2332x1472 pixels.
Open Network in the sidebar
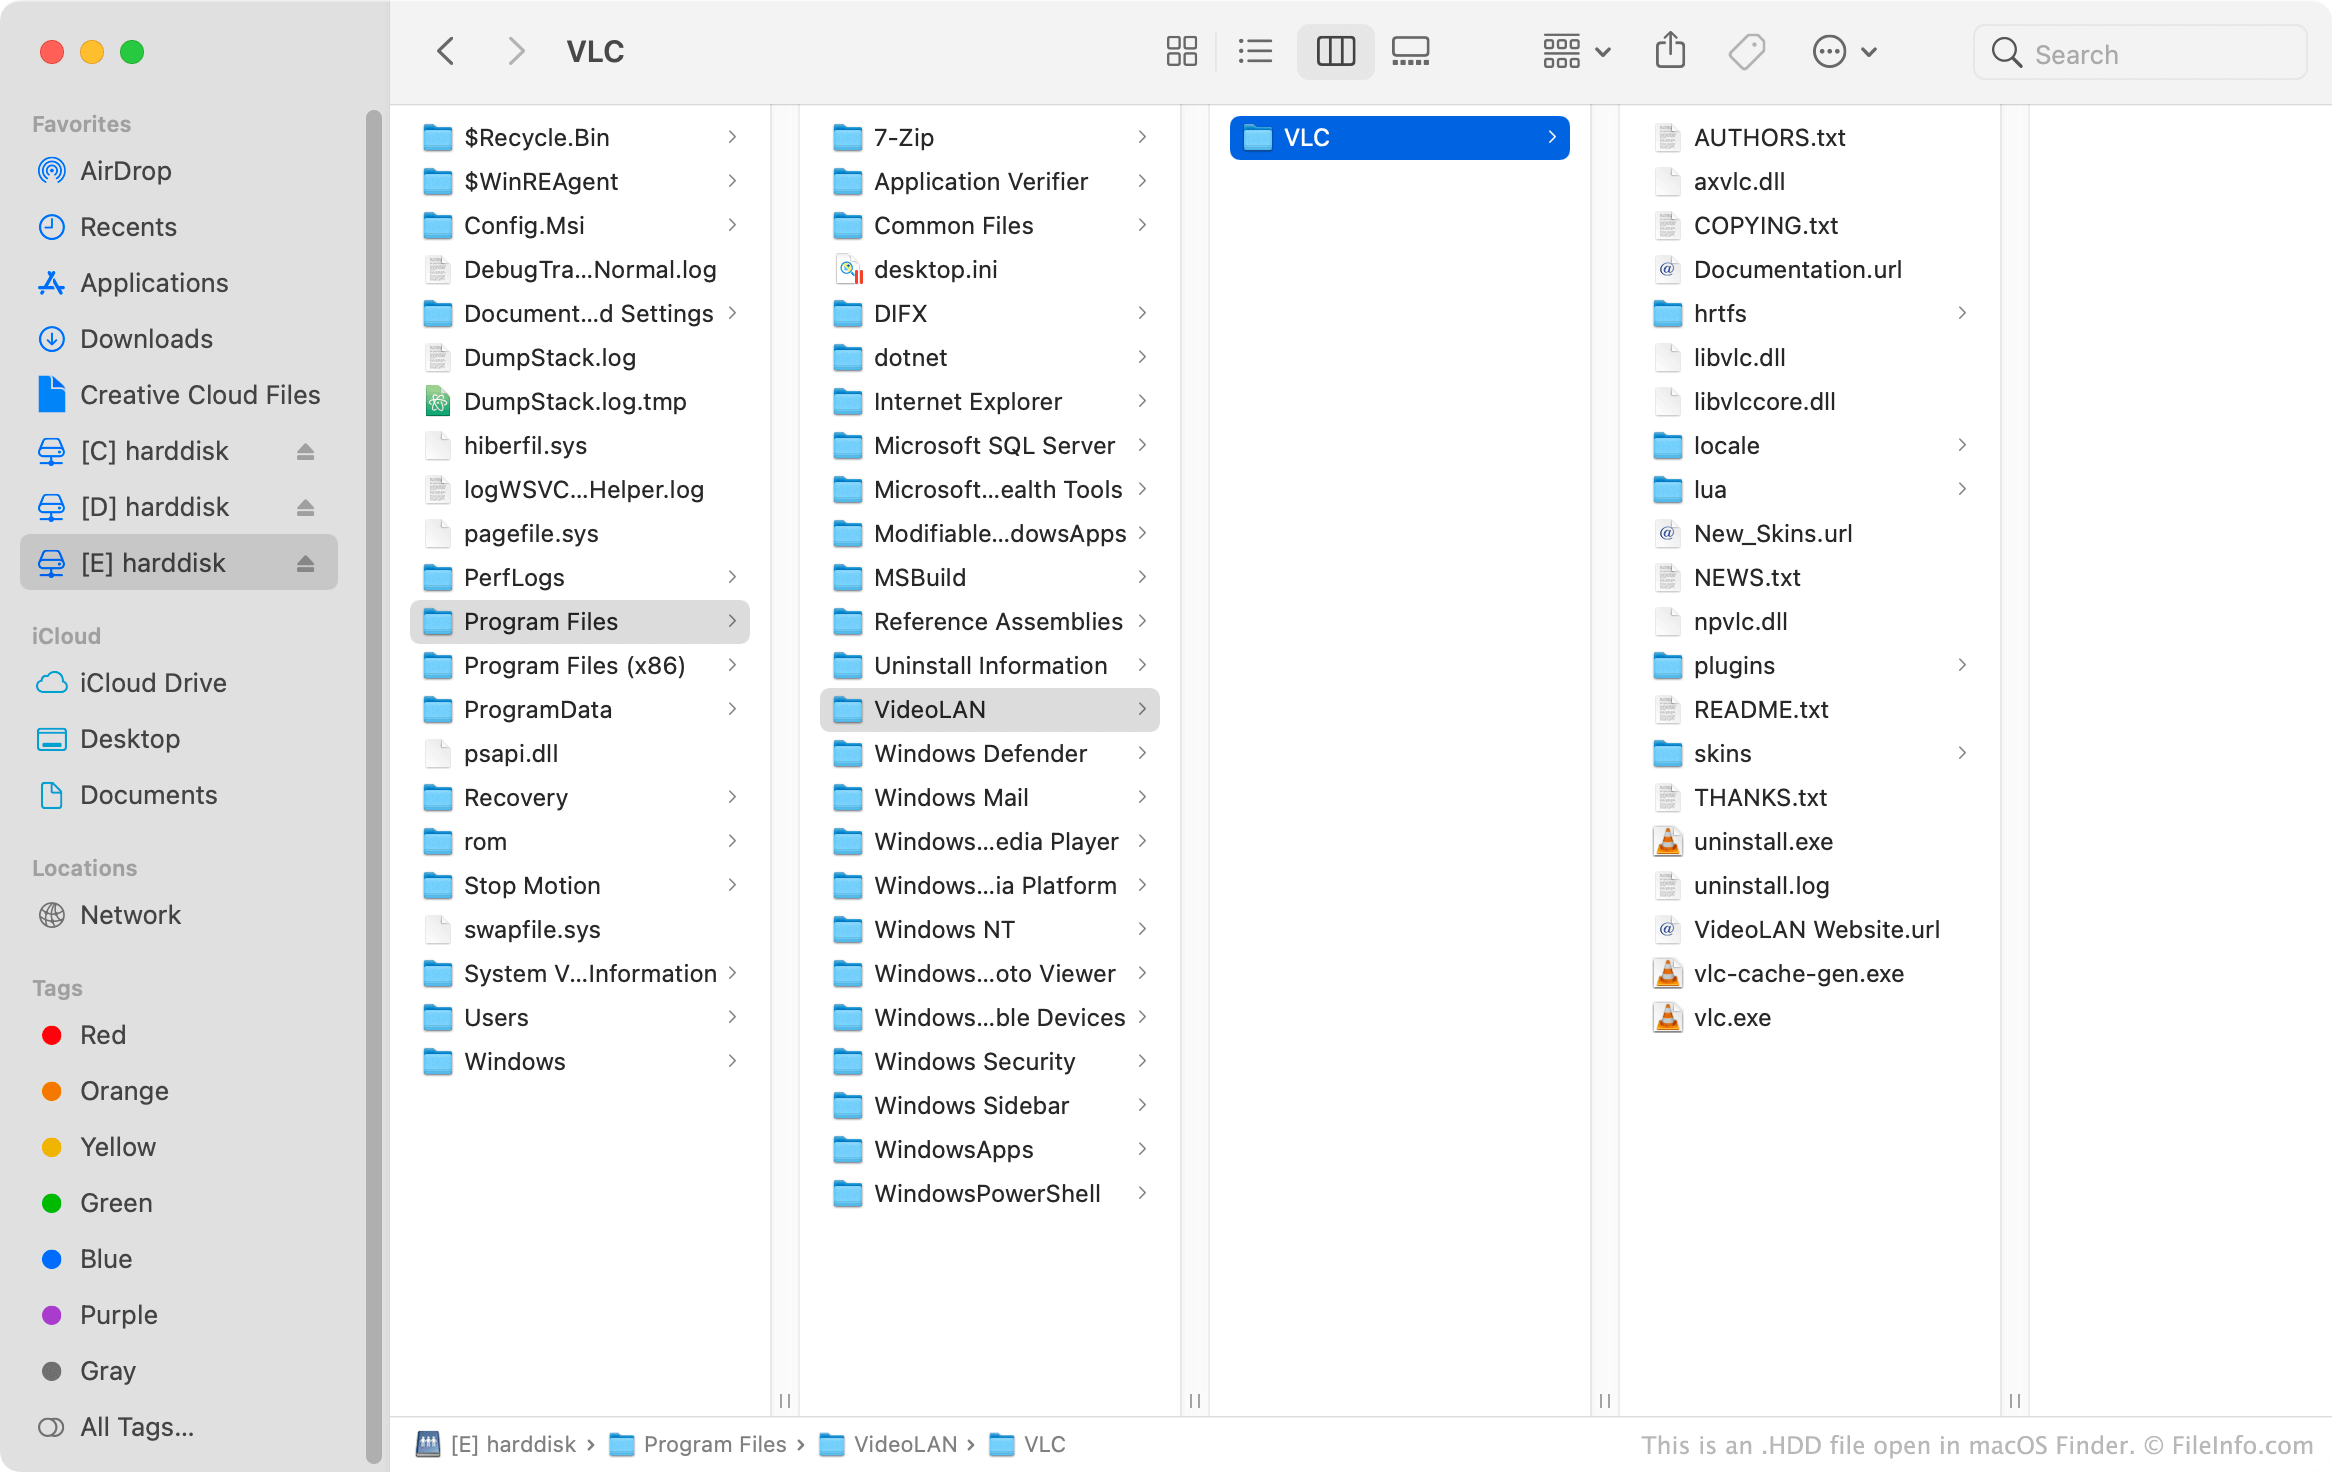130,915
